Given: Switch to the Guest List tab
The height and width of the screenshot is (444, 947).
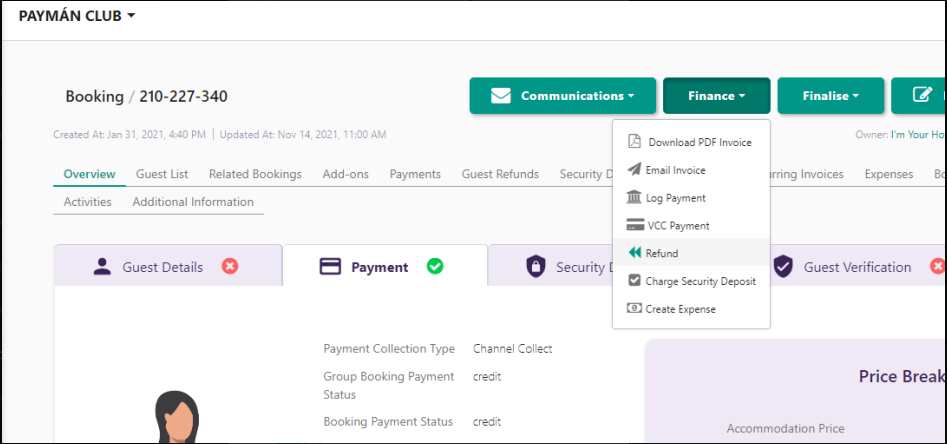Looking at the screenshot, I should [162, 174].
